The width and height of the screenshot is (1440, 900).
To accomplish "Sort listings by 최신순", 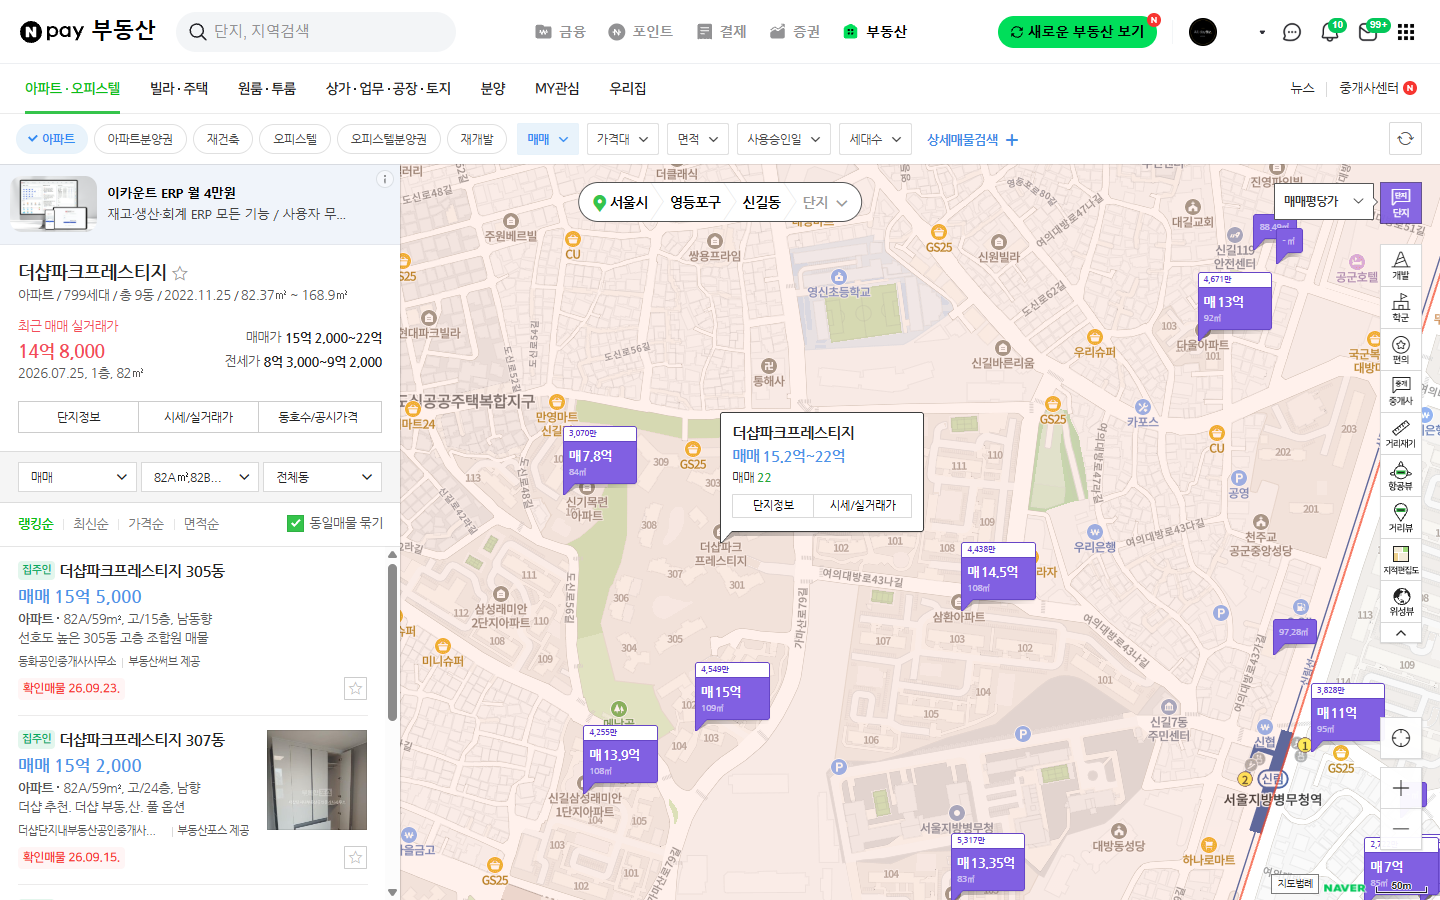I will pos(90,524).
